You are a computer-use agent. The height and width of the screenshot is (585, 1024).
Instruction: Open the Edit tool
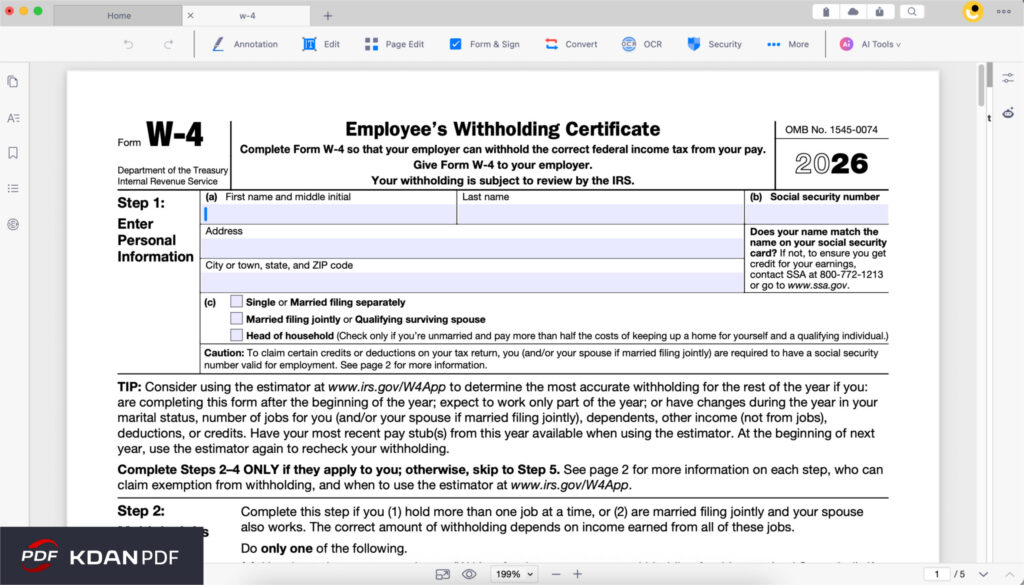(x=321, y=44)
